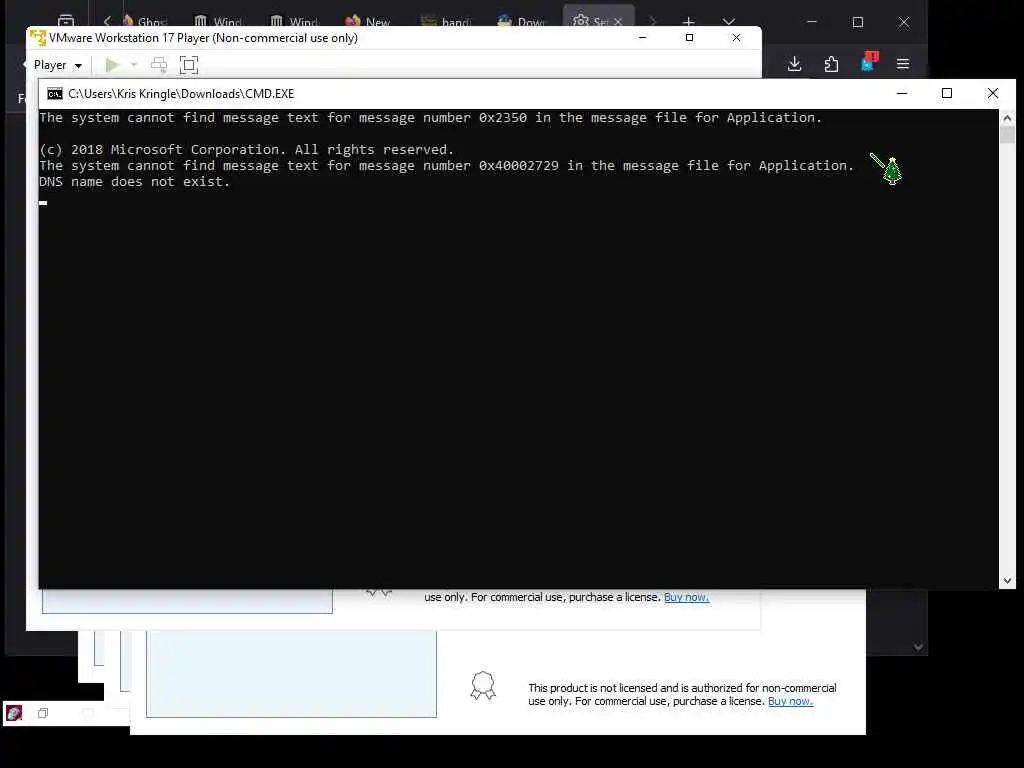Open the browser hamburger menu
Screen dimensions: 1024x768
903,64
